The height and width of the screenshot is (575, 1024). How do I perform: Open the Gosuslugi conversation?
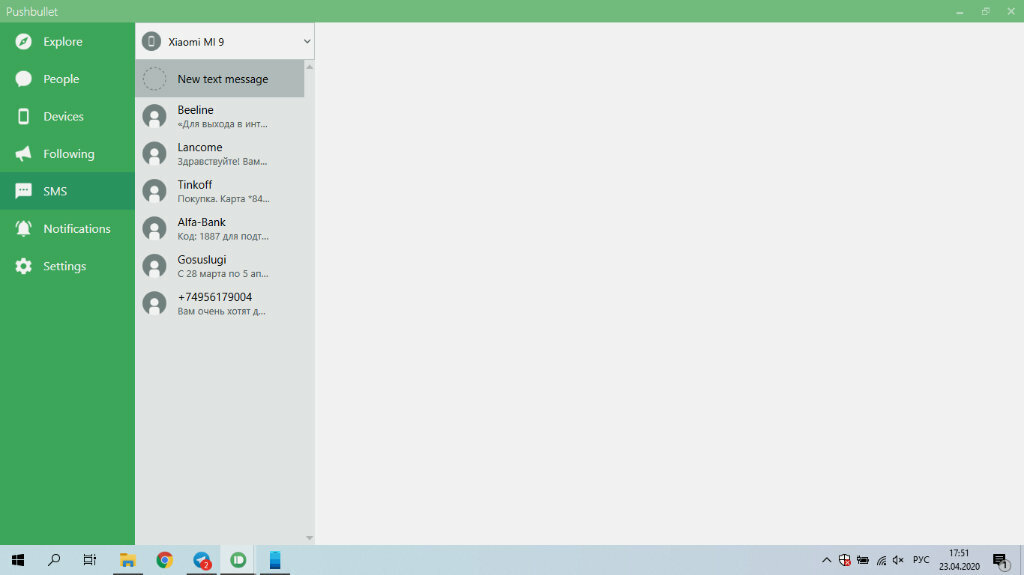click(x=220, y=266)
